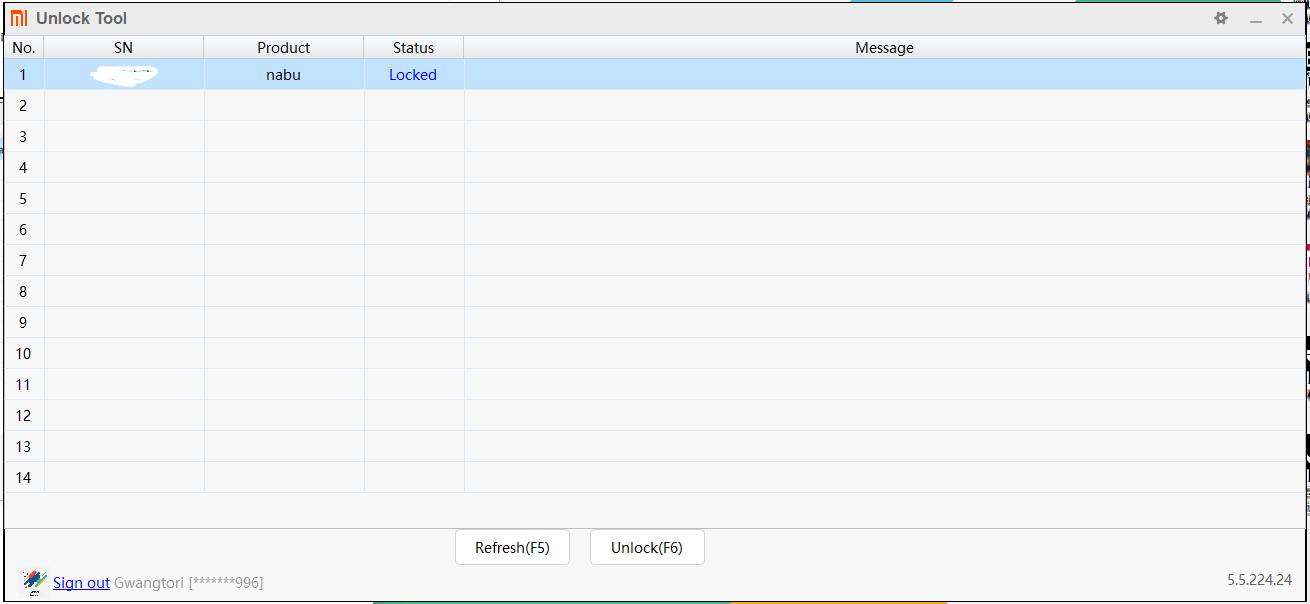Select the nabu product cell
The width and height of the screenshot is (1310, 604).
pyautogui.click(x=284, y=74)
